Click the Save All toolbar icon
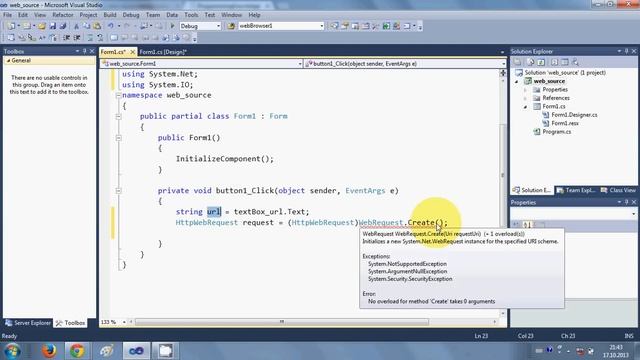Screen dimensions: 640x360 click(x=63, y=26)
